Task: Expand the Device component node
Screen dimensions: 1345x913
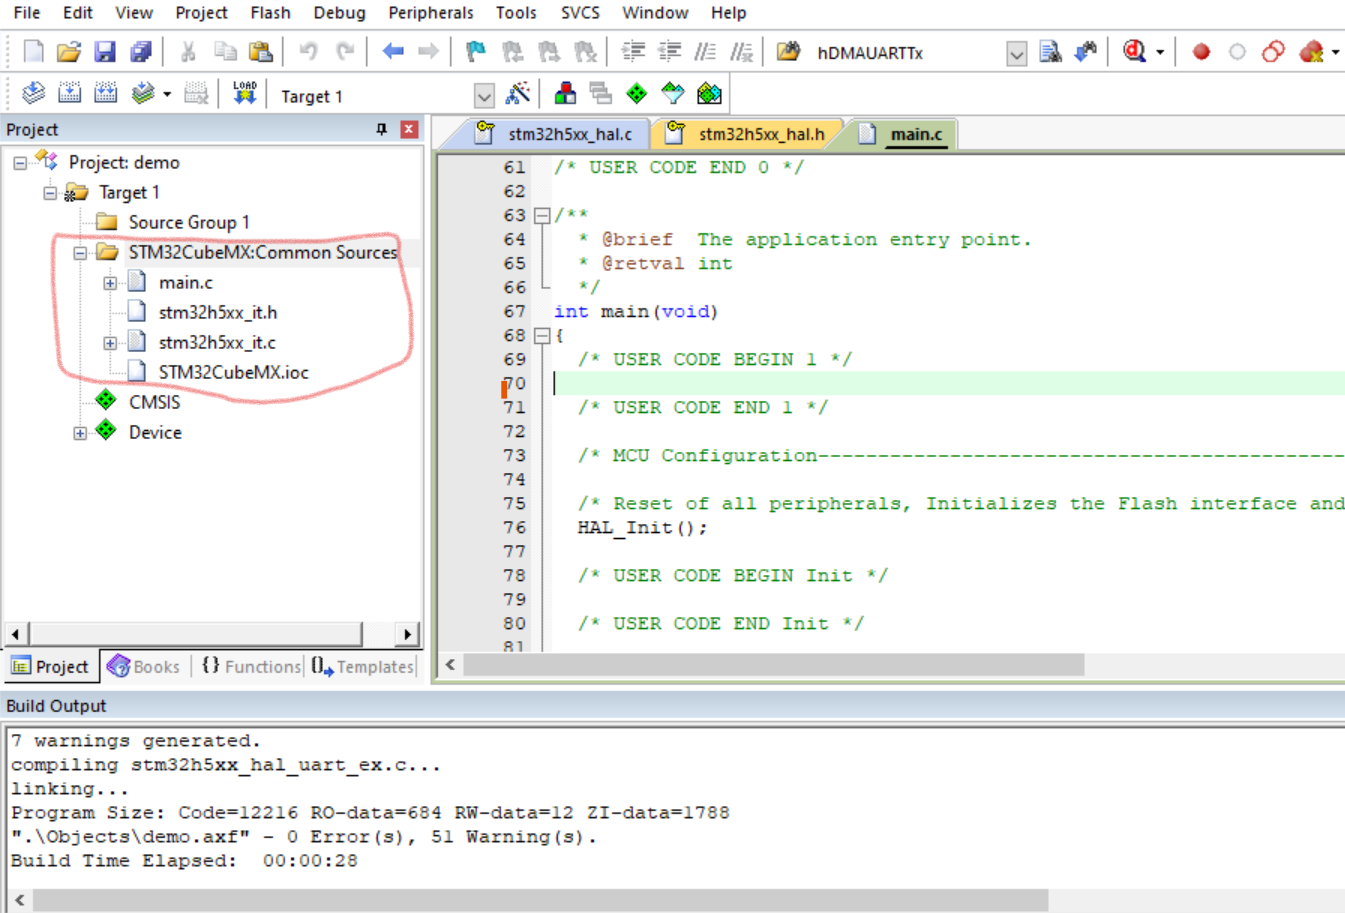Action: point(80,433)
